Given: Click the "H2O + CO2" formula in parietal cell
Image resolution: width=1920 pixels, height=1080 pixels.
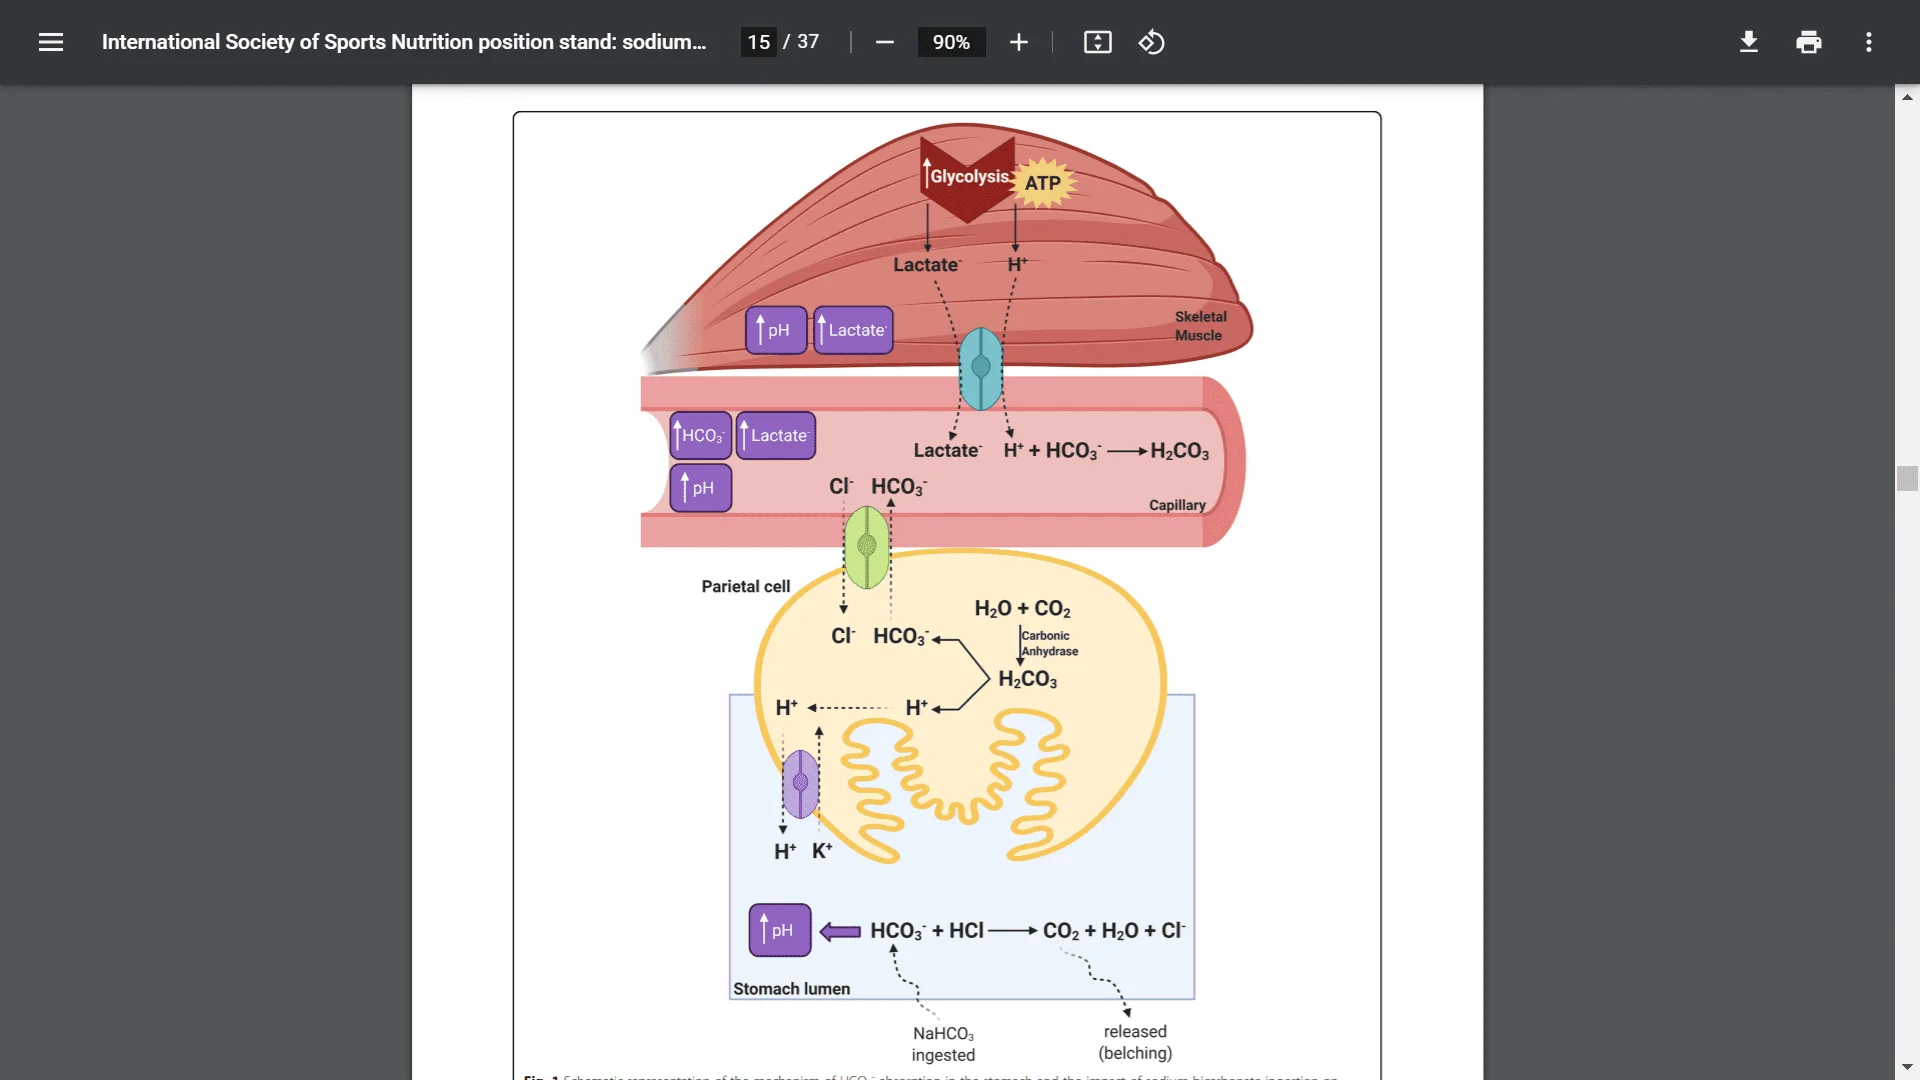Looking at the screenshot, I should coord(1022,609).
